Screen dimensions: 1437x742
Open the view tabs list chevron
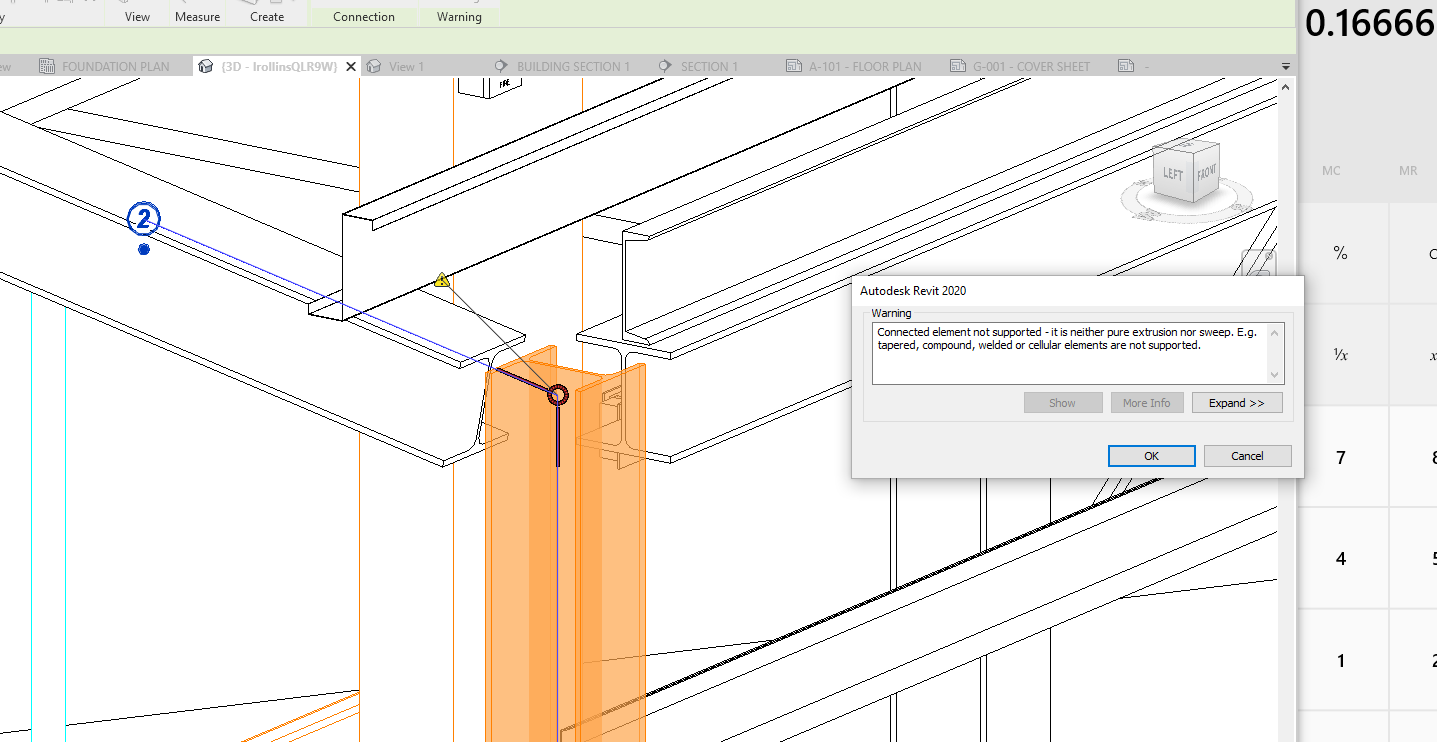[x=1284, y=65]
